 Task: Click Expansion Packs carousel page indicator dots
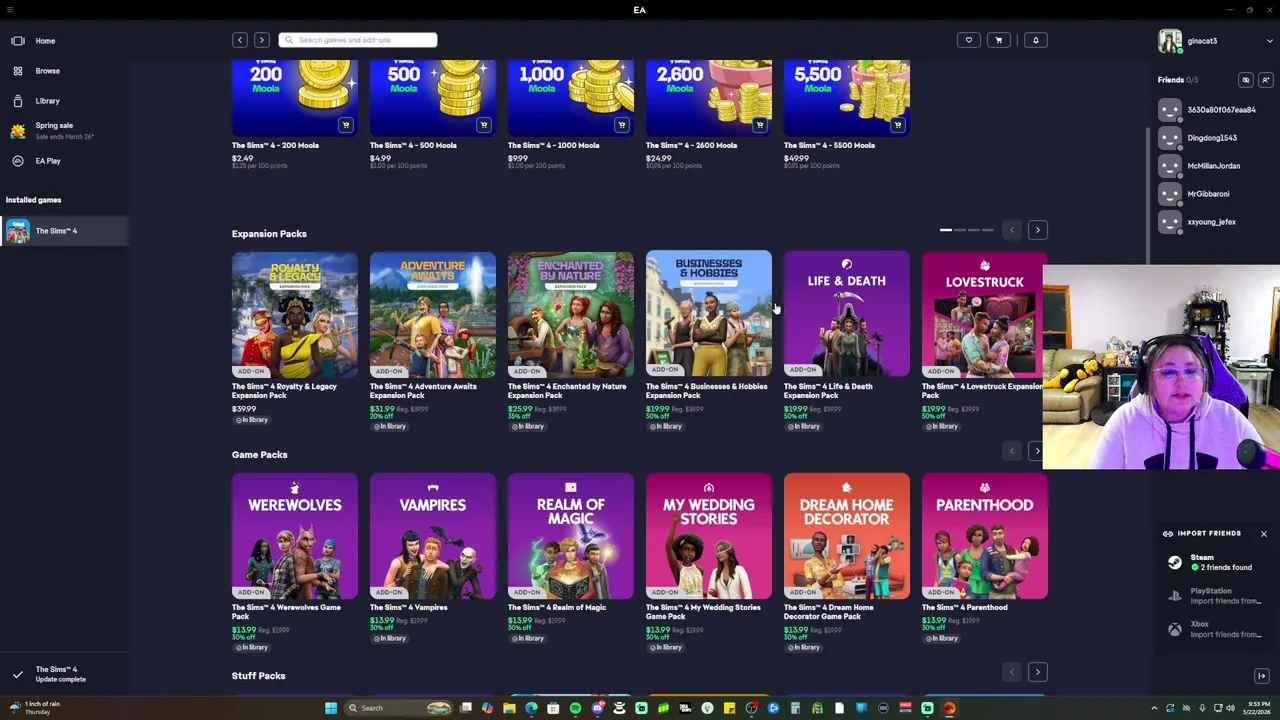(967, 230)
